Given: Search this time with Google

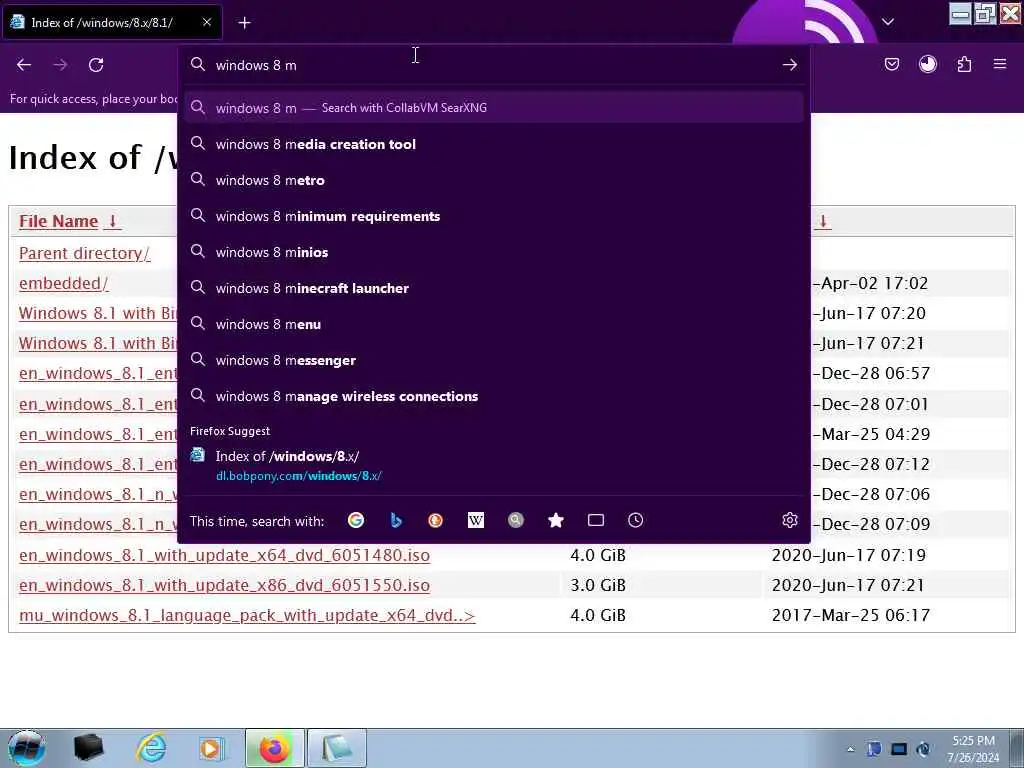Looking at the screenshot, I should pos(356,520).
